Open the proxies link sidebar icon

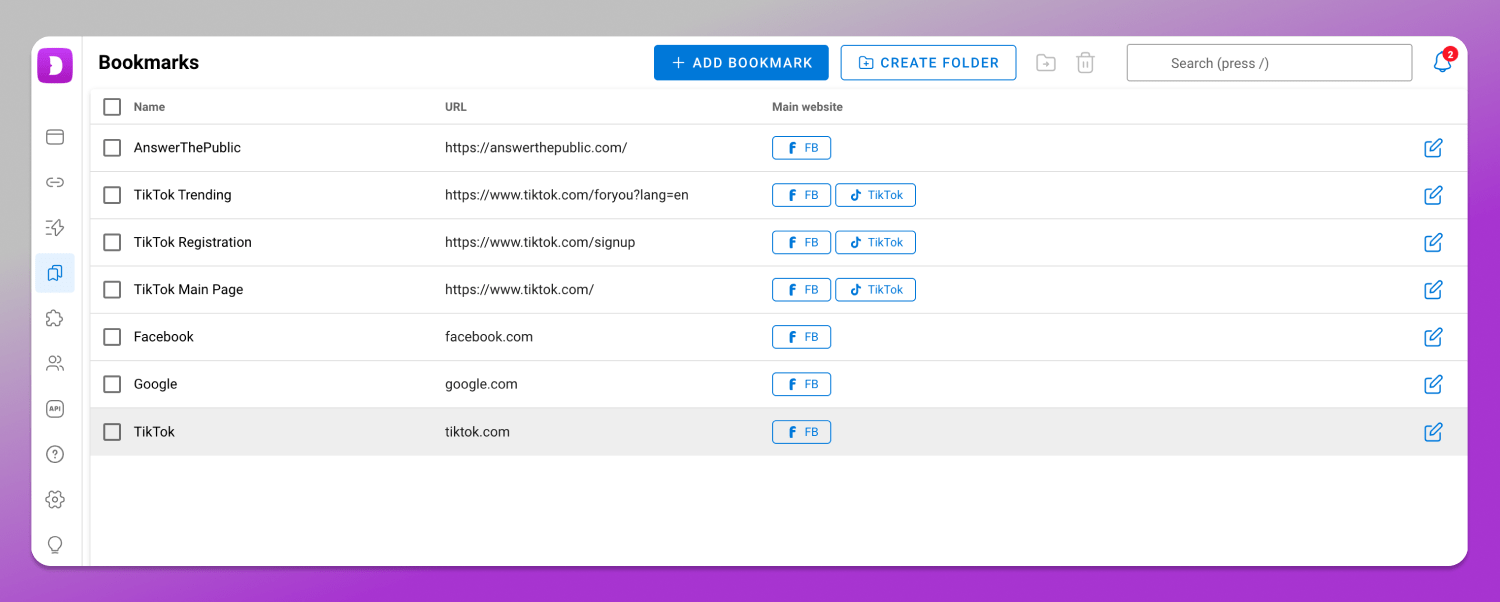coord(55,182)
